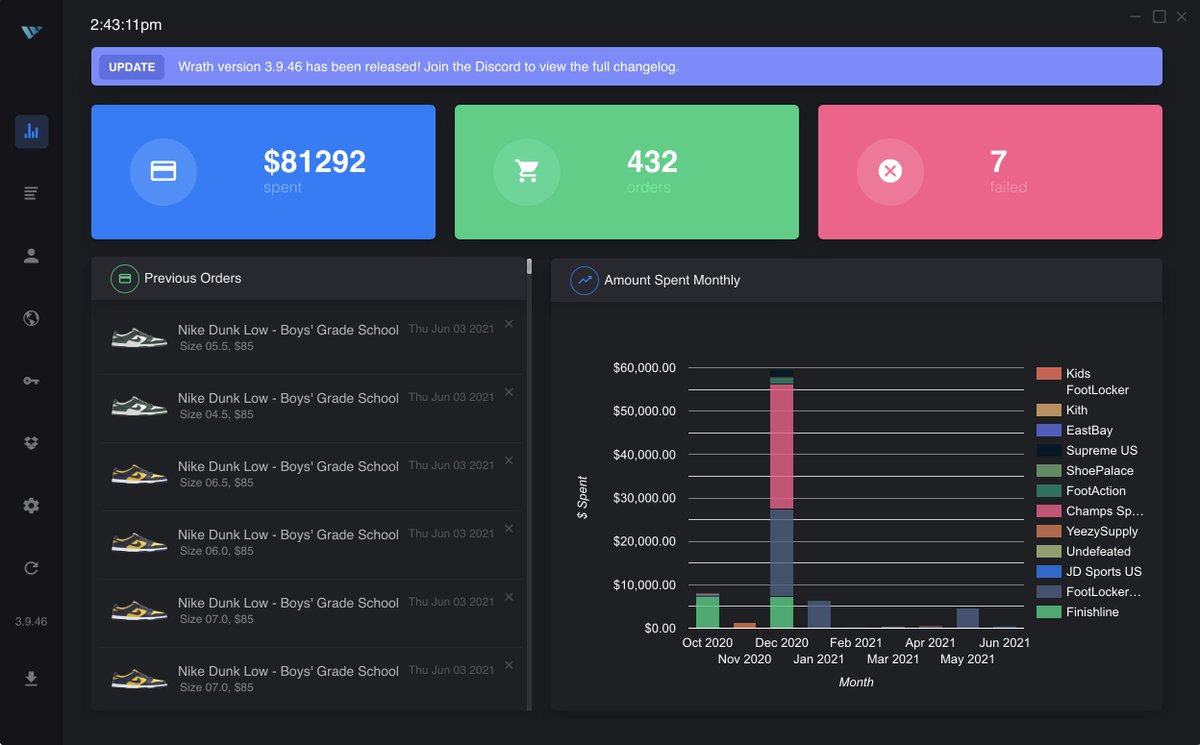Click the download update icon in sidebar
This screenshot has width=1200, height=745.
click(31, 679)
